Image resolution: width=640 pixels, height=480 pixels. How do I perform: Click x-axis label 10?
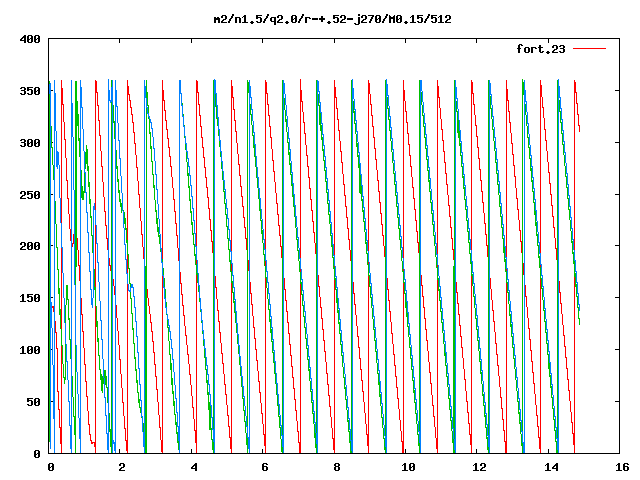pyautogui.click(x=408, y=467)
